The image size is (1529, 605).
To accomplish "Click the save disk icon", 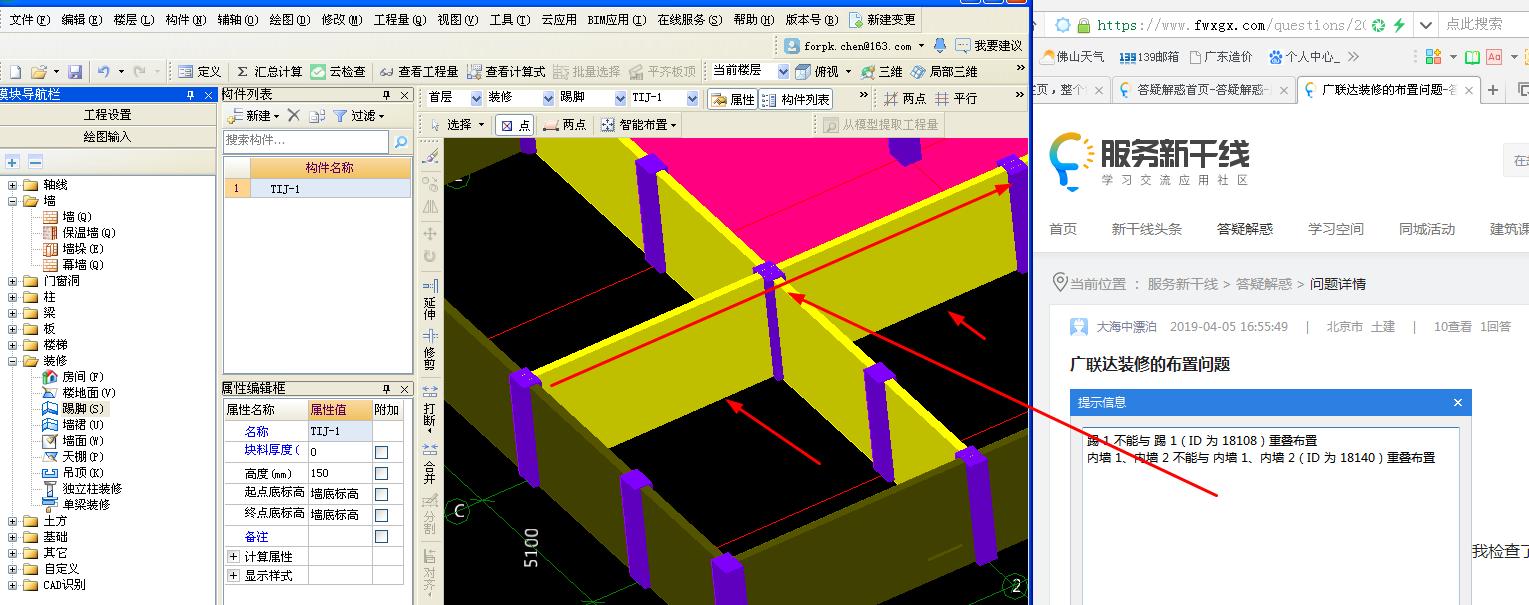I will coord(75,72).
